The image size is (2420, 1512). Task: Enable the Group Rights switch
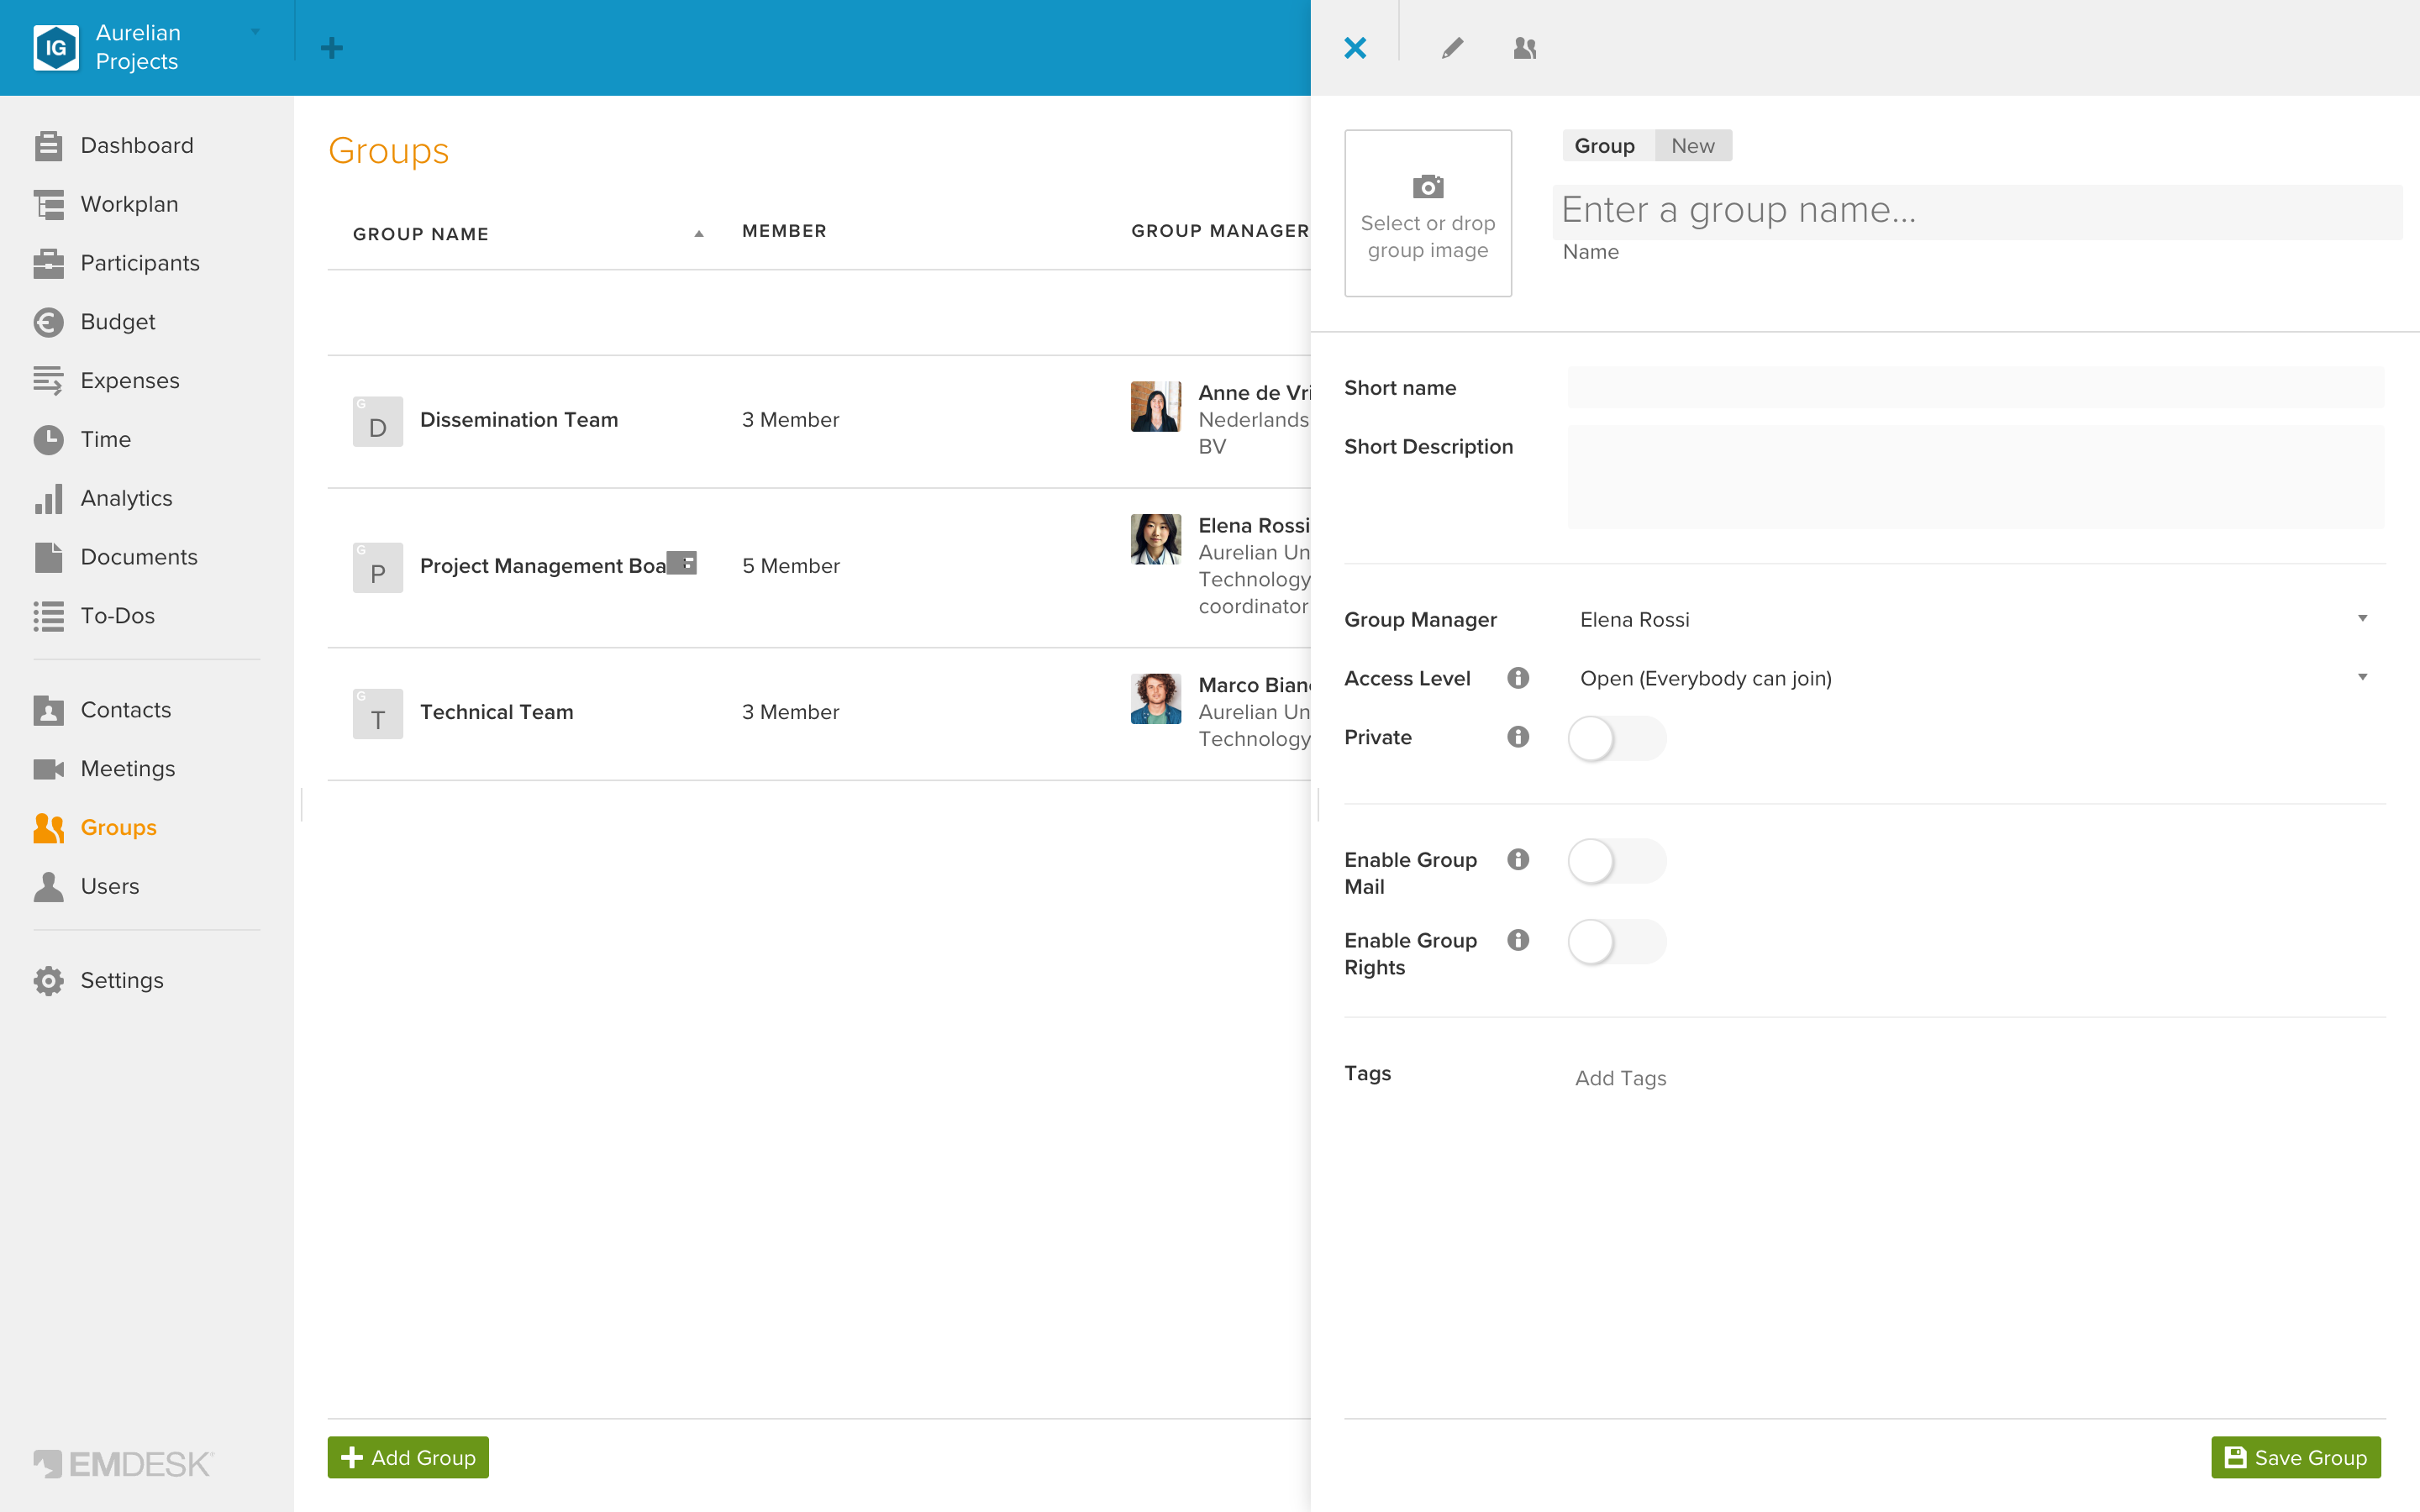pyautogui.click(x=1616, y=942)
